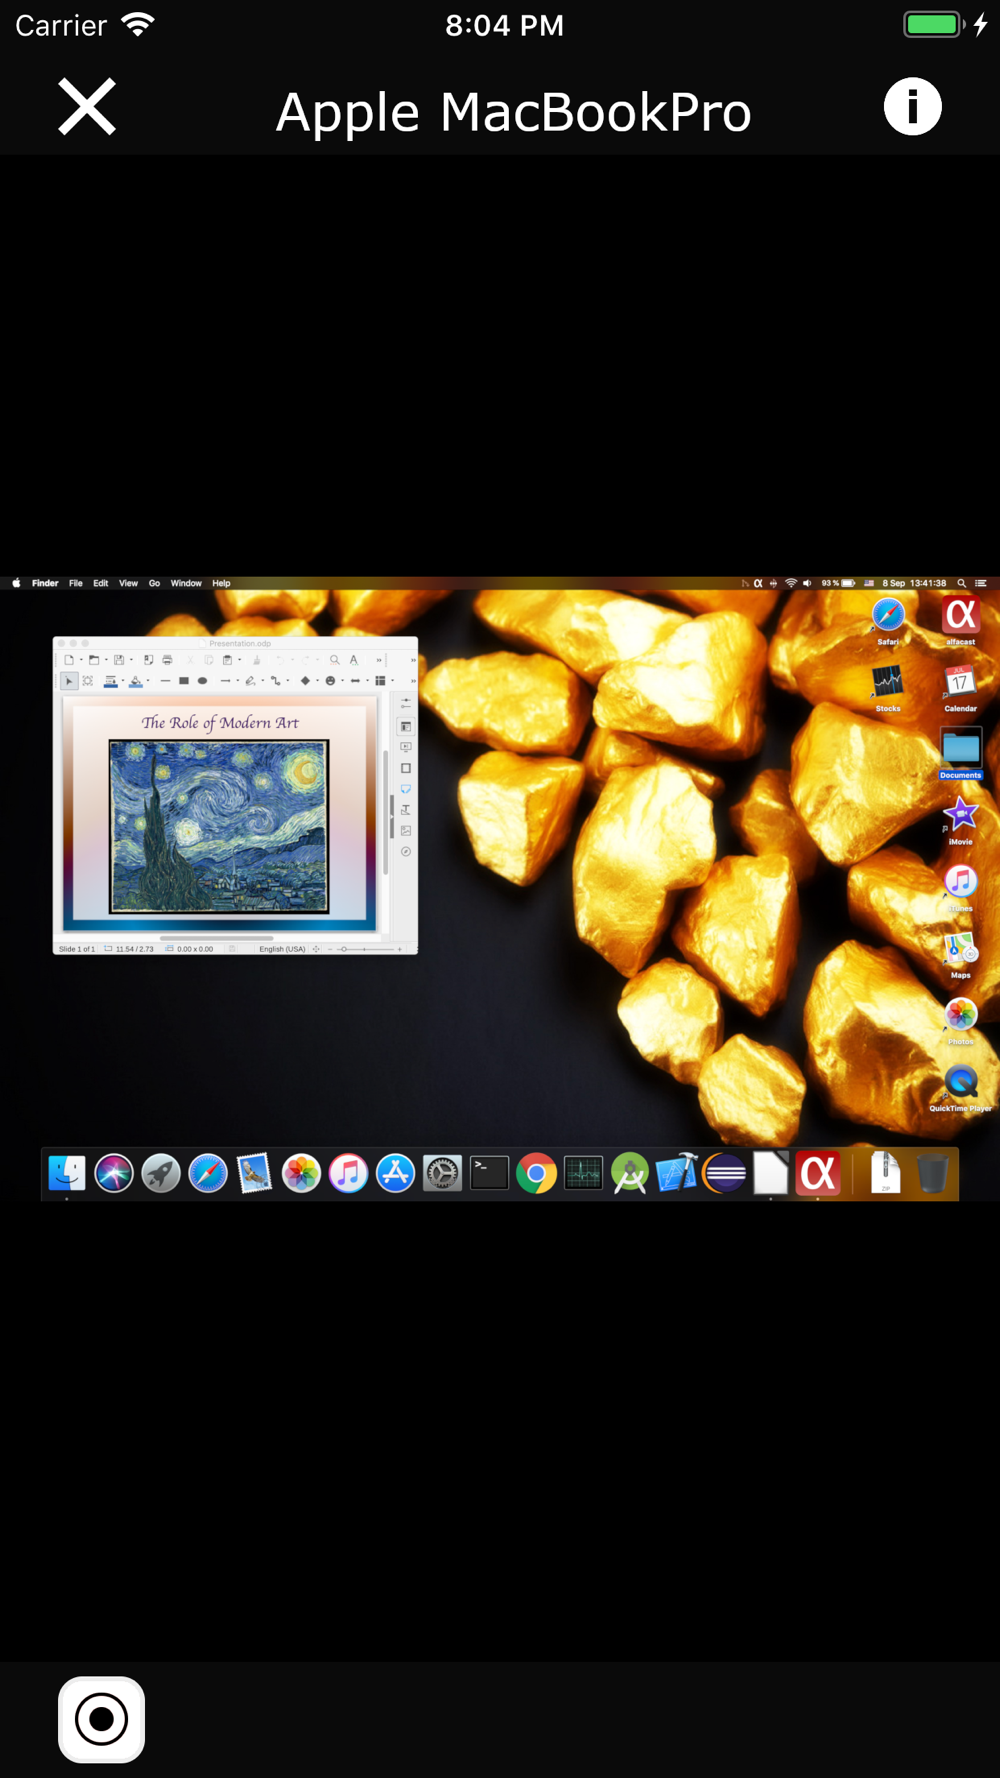Open the Trash in the Dock

click(x=932, y=1173)
